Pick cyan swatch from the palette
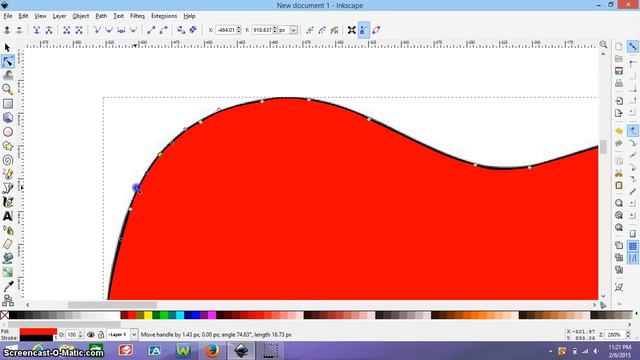The image size is (640, 360). 180,315
